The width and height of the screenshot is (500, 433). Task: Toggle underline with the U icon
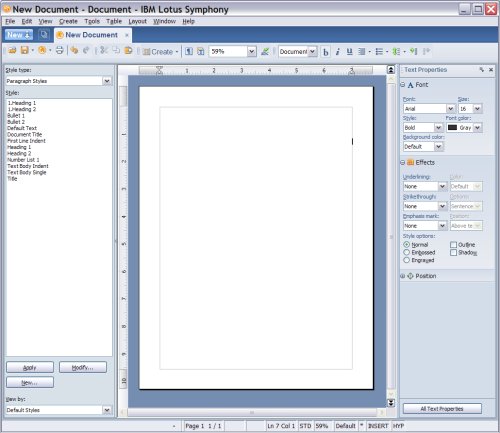349,52
